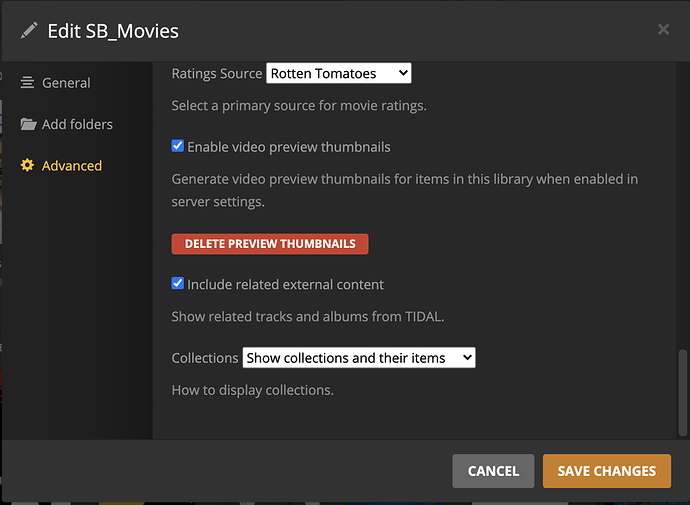690x505 pixels.
Task: Click the Add folders folder icon
Action: 28,125
